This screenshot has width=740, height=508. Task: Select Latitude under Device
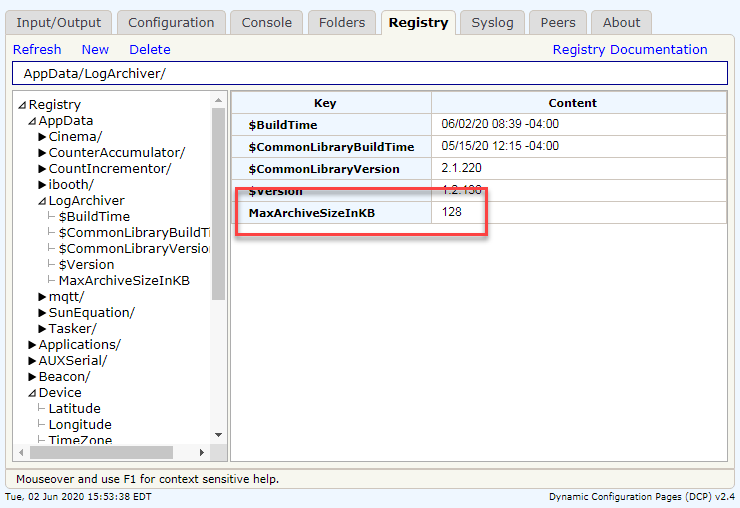click(75, 408)
